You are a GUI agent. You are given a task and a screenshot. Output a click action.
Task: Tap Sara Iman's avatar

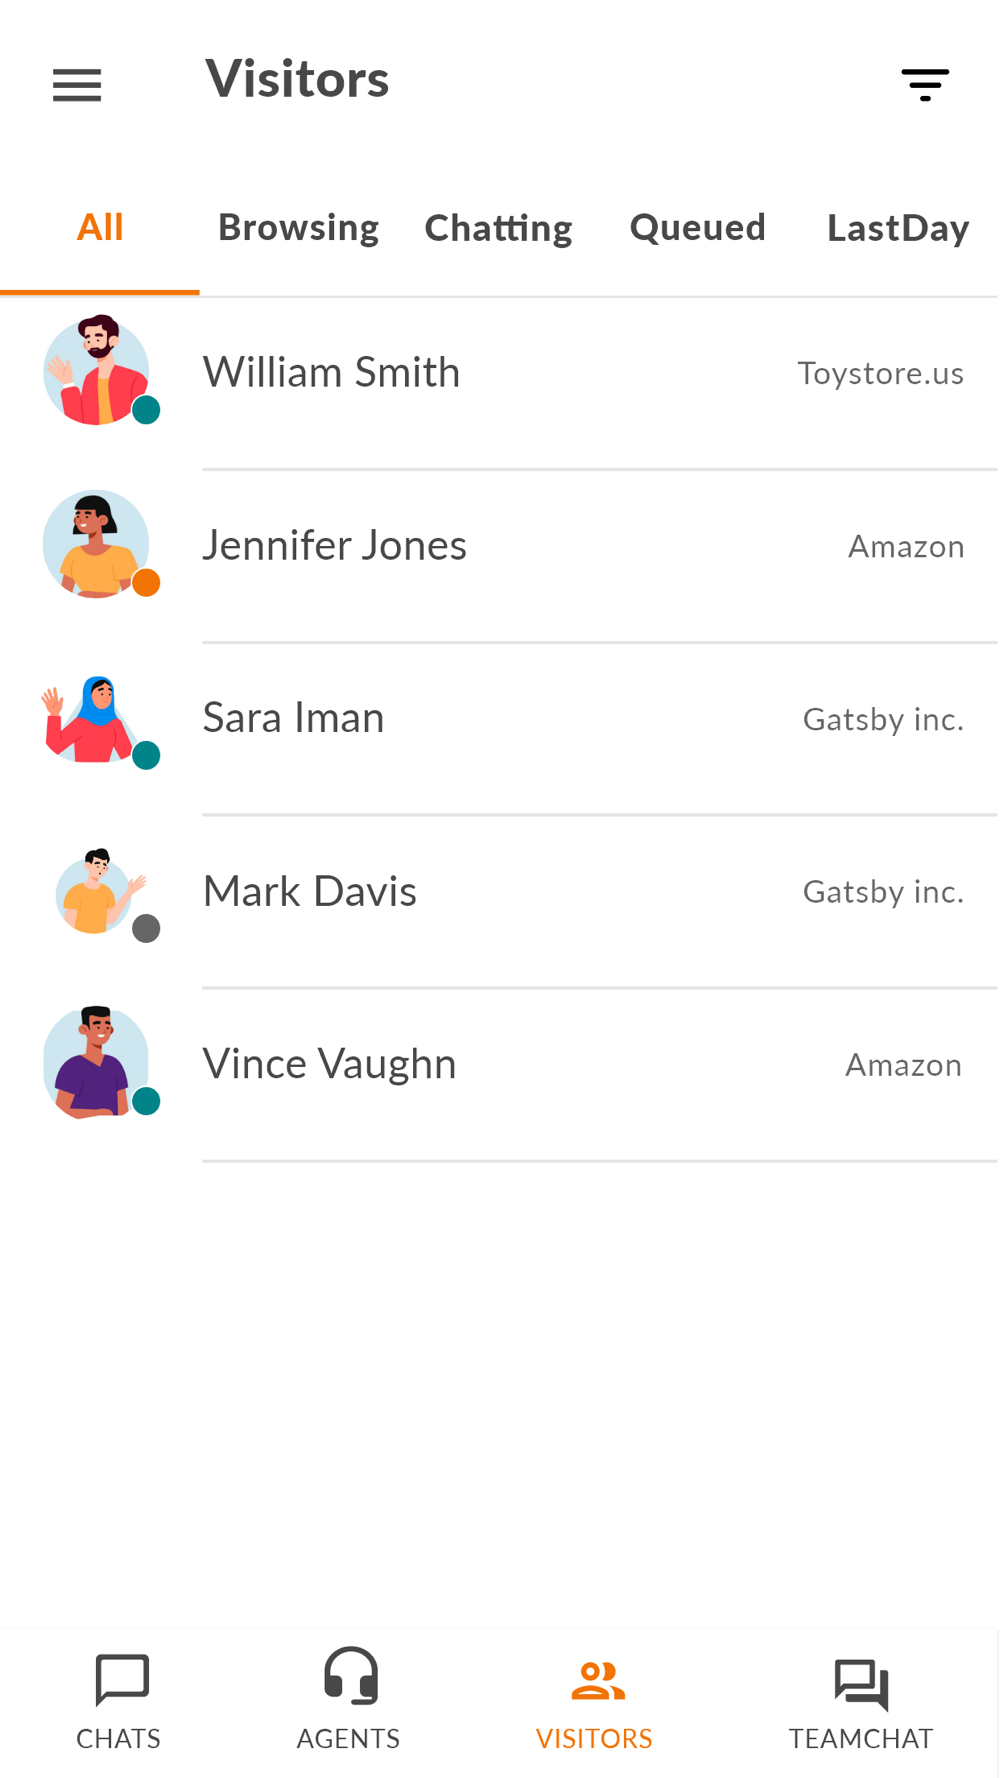click(x=92, y=718)
